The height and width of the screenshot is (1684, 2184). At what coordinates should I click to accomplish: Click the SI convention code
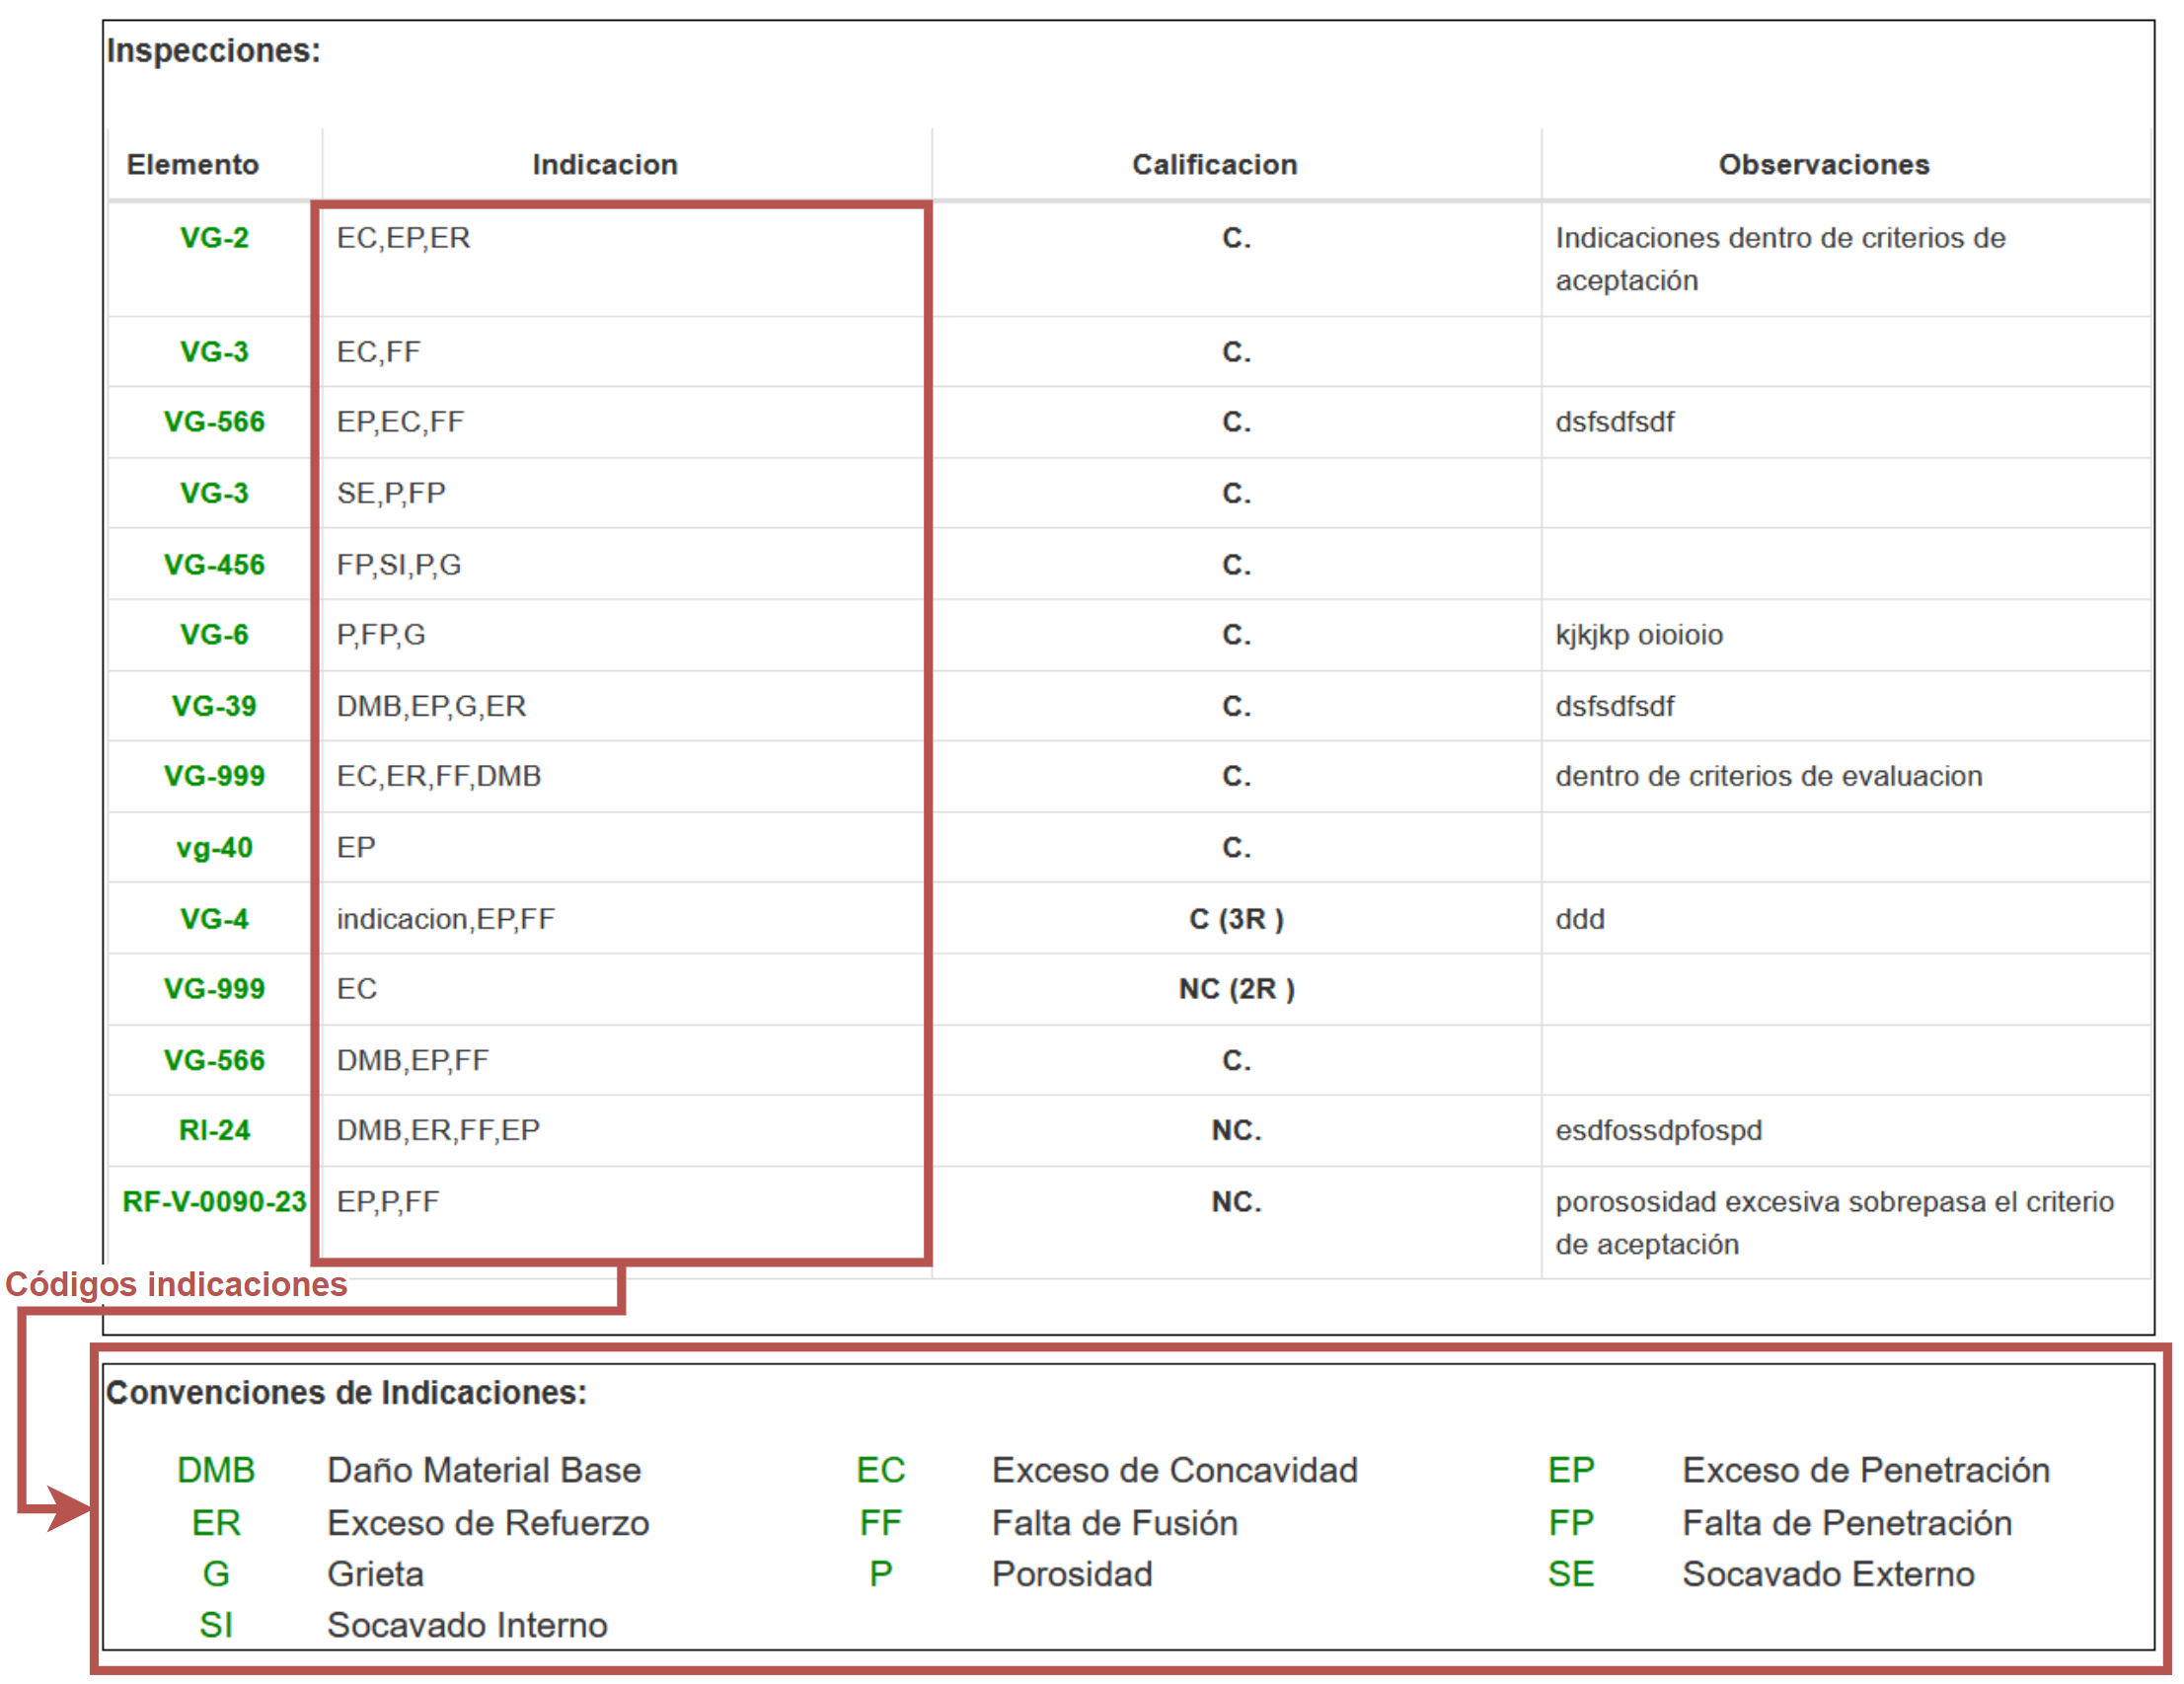click(216, 1625)
